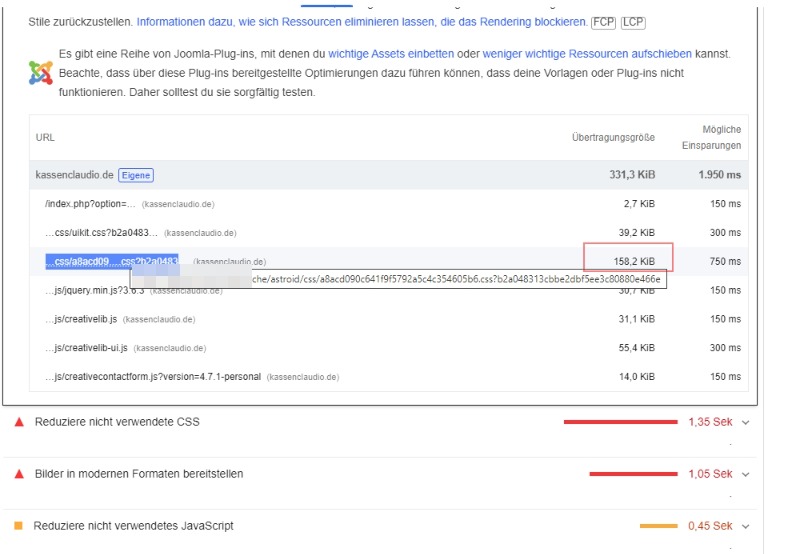The height and width of the screenshot is (554, 800).
Task: Open the /index.php?option=… URL entry
Action: coord(90,204)
